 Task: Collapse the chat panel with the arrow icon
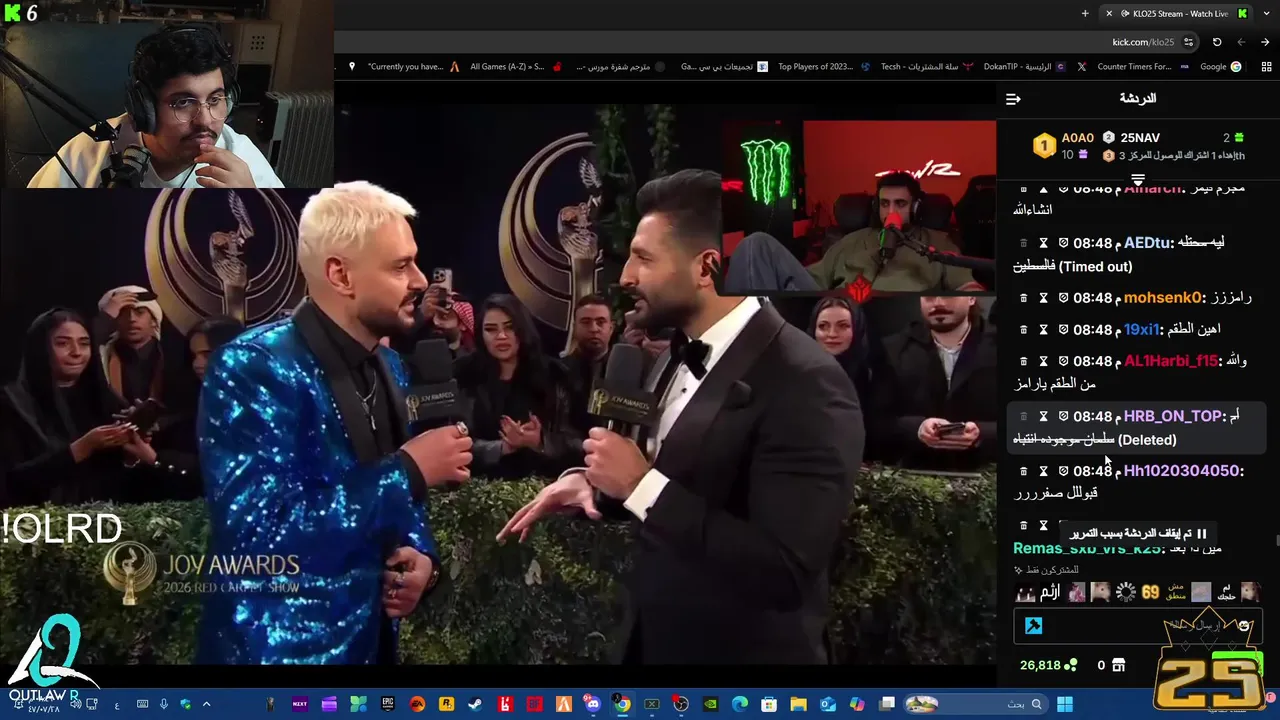1013,99
